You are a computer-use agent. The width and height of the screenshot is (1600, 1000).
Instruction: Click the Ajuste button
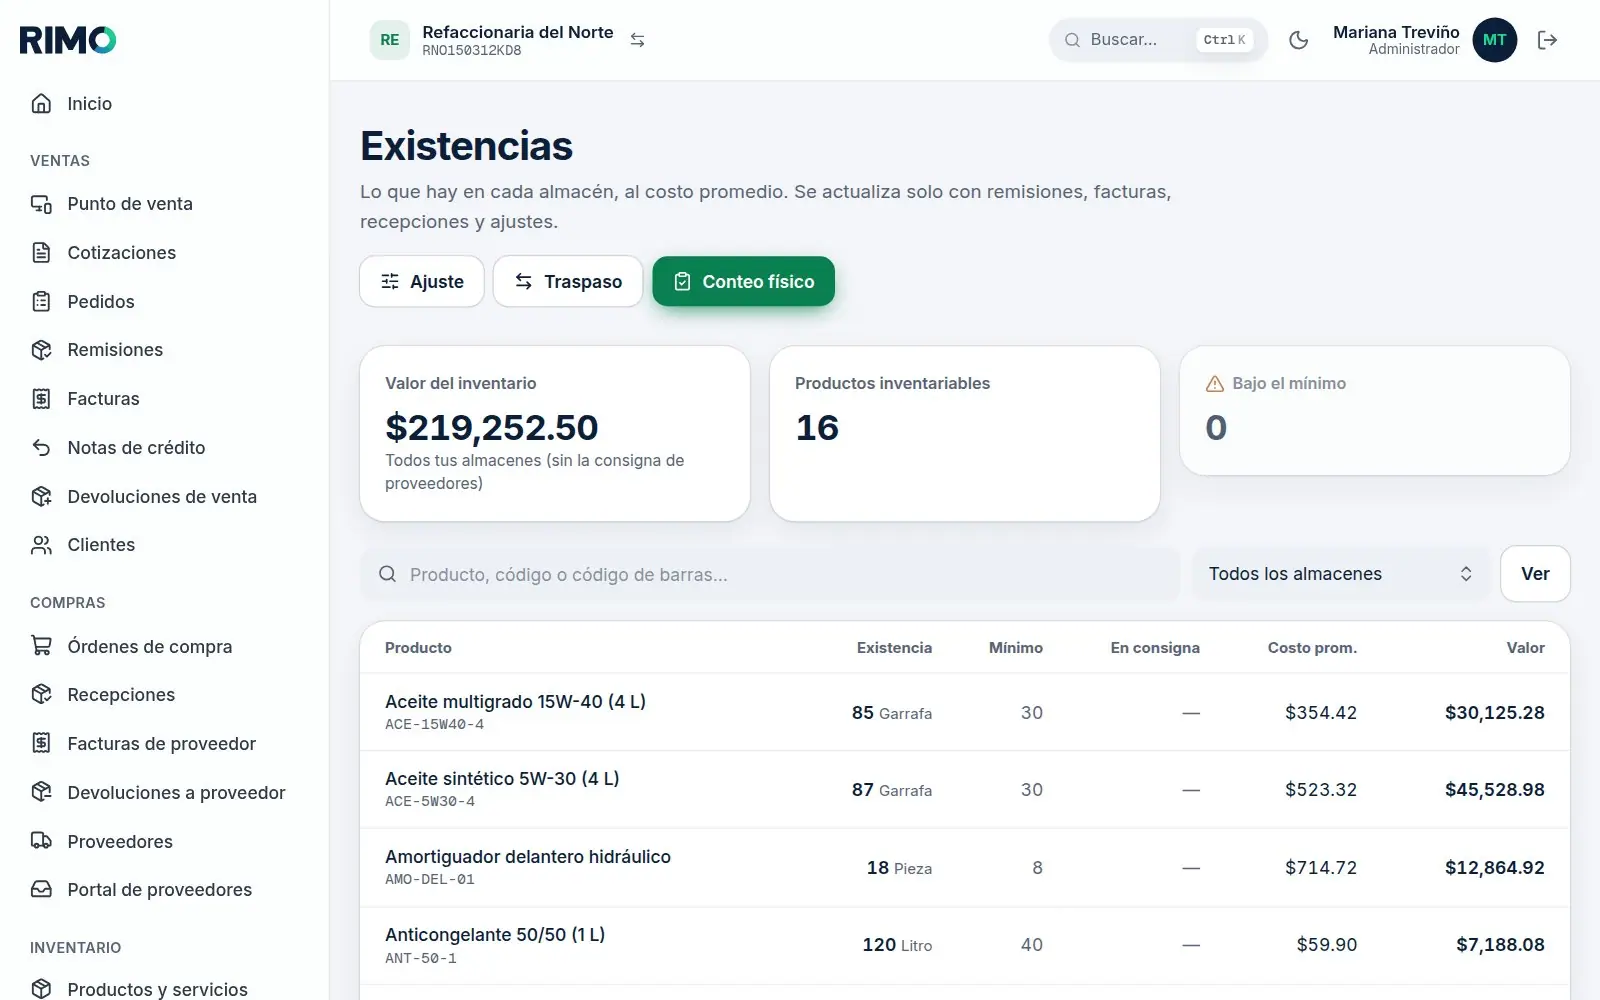point(422,282)
